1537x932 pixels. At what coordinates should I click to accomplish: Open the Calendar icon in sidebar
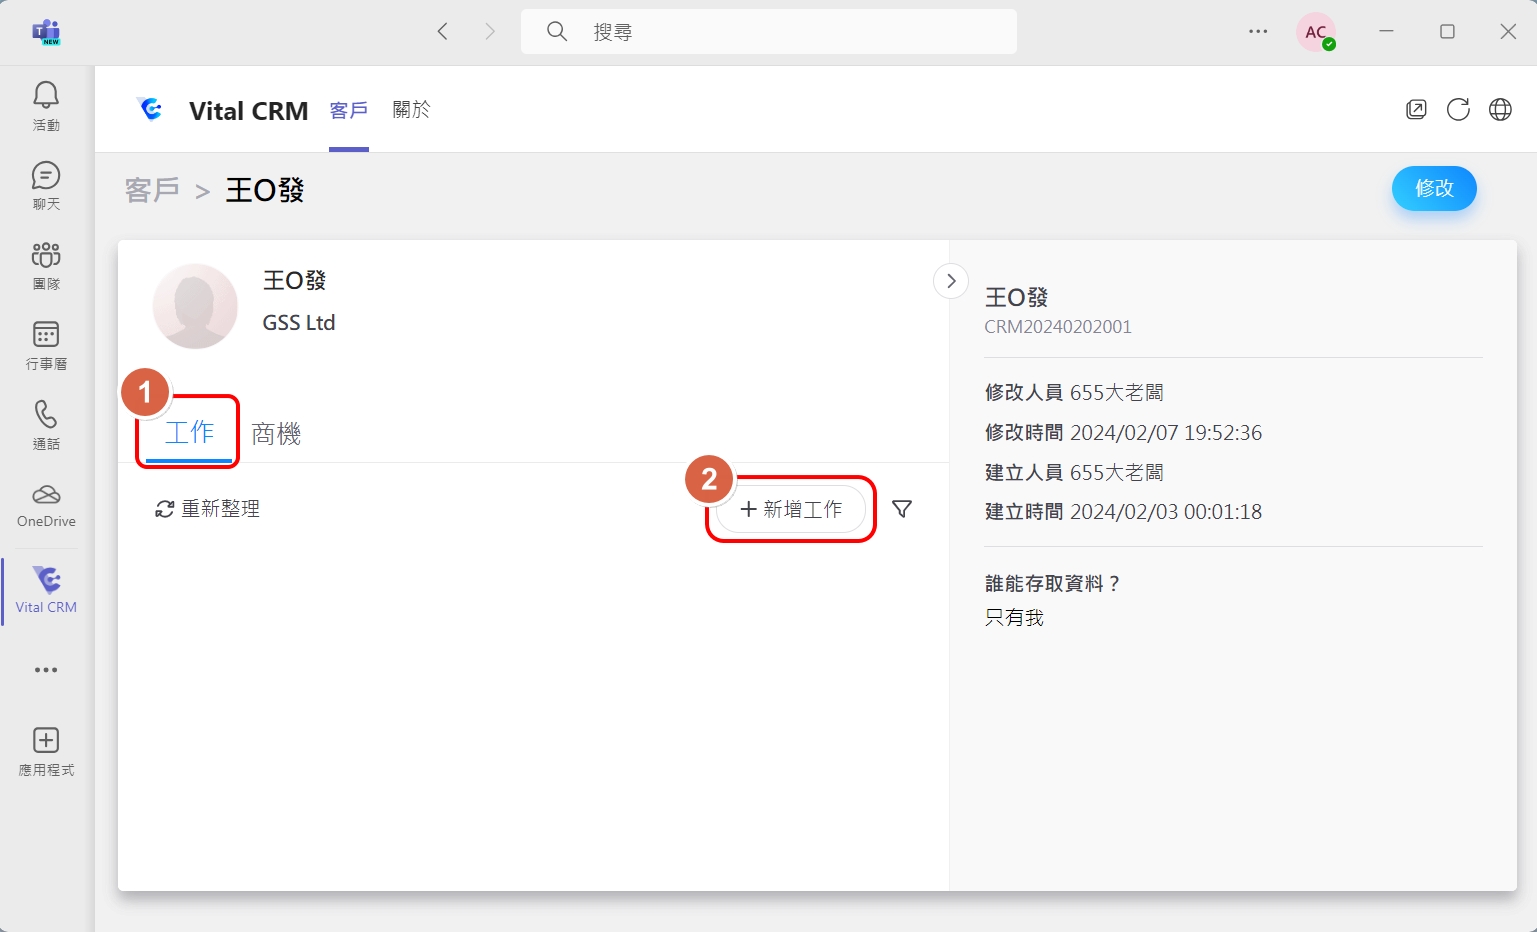click(x=46, y=345)
